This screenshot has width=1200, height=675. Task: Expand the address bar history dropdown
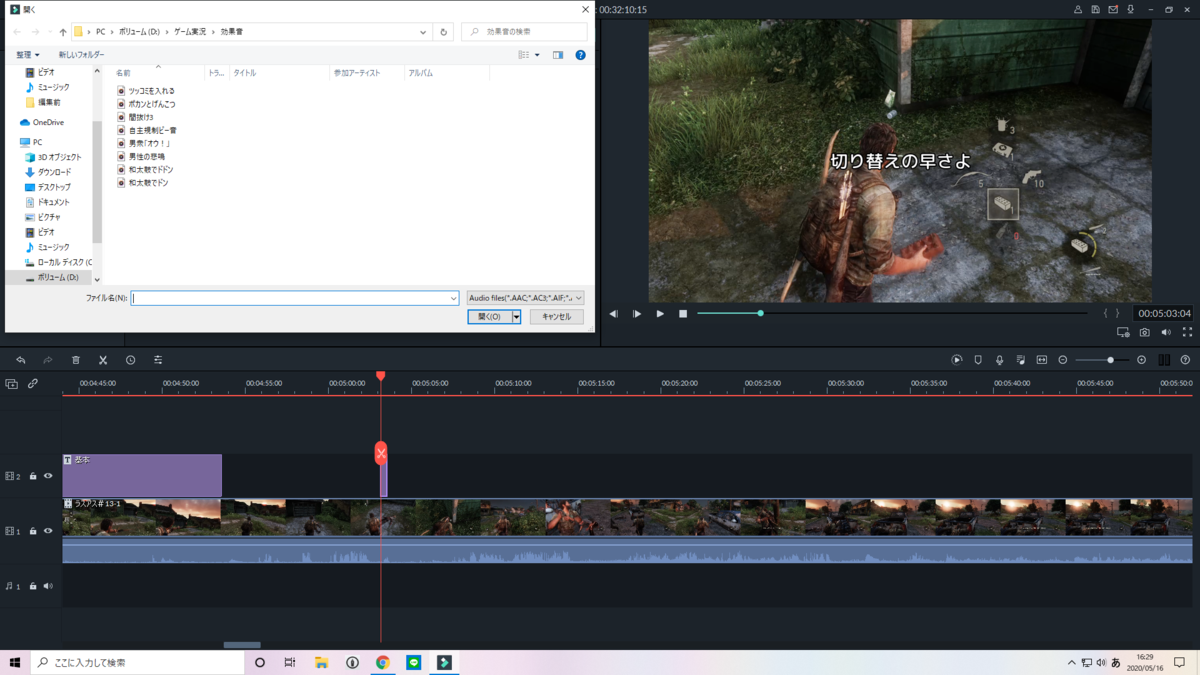424,32
